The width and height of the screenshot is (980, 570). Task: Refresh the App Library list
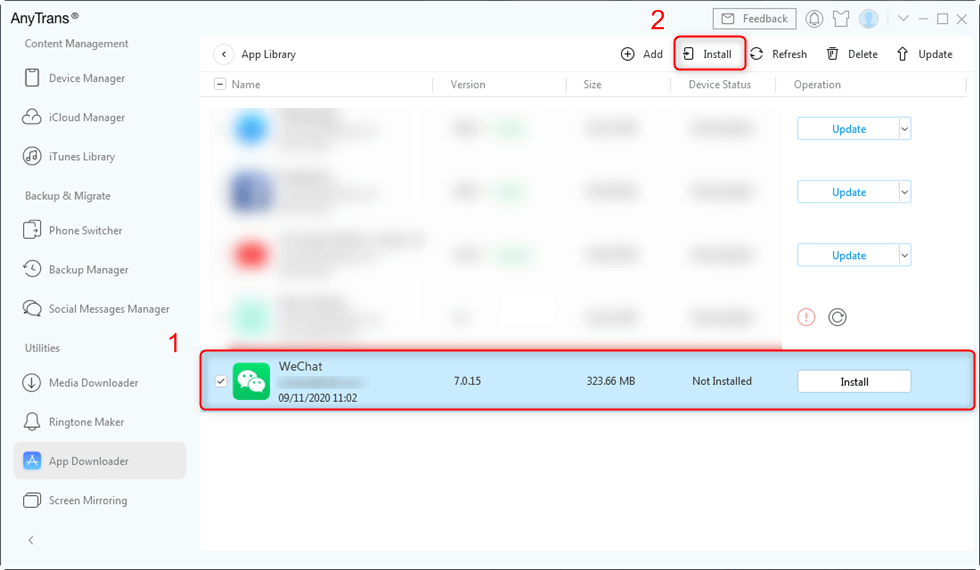pos(779,54)
